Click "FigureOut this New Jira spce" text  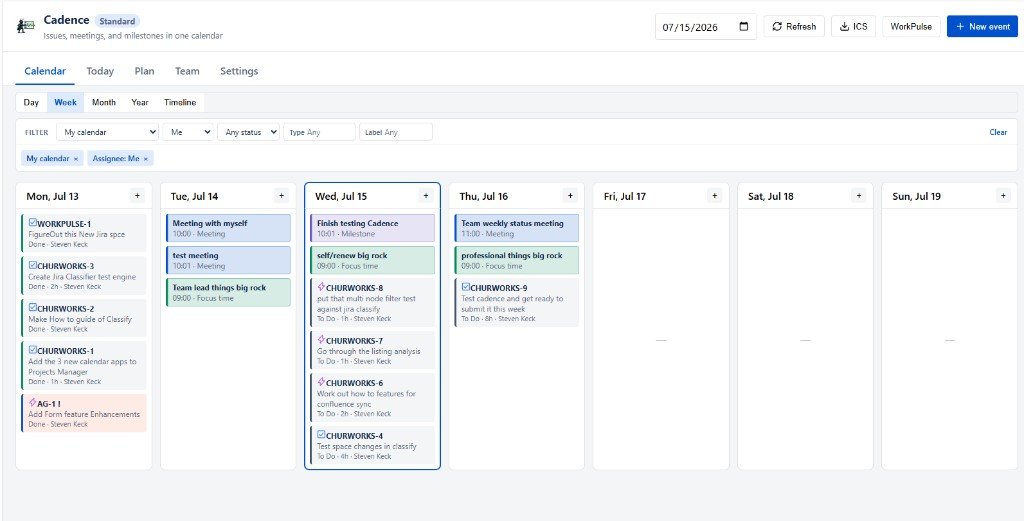[x=77, y=234]
